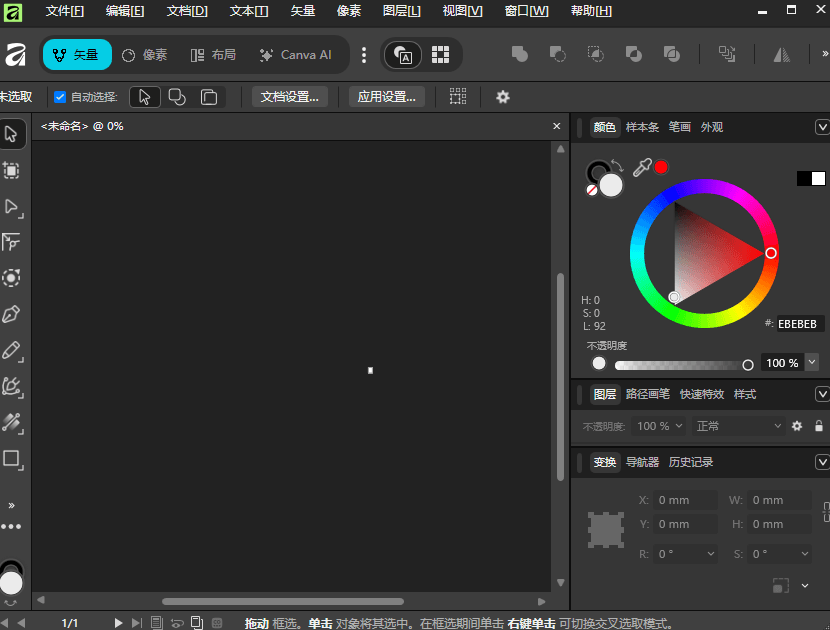
Task: Select the Rectangle shape tool
Action: click(x=13, y=460)
